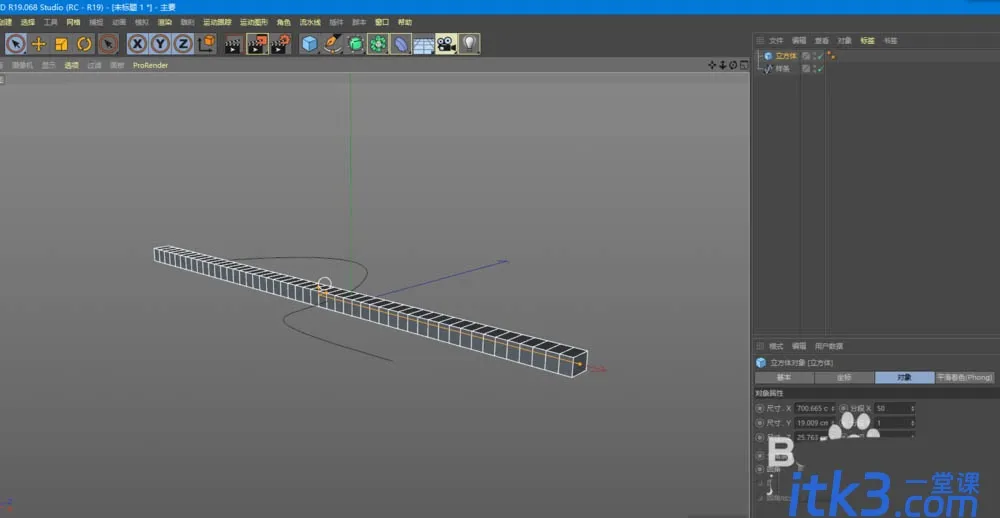Click the 分段 X stepper arrows
The width and height of the screenshot is (1000, 518).
(x=913, y=408)
